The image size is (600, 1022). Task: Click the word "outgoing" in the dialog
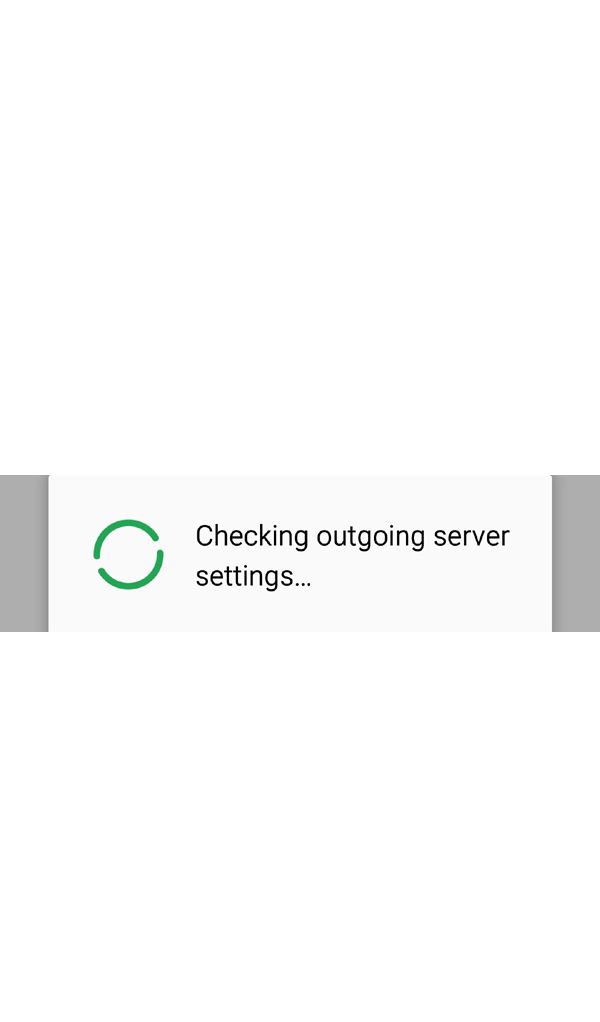(x=371, y=537)
